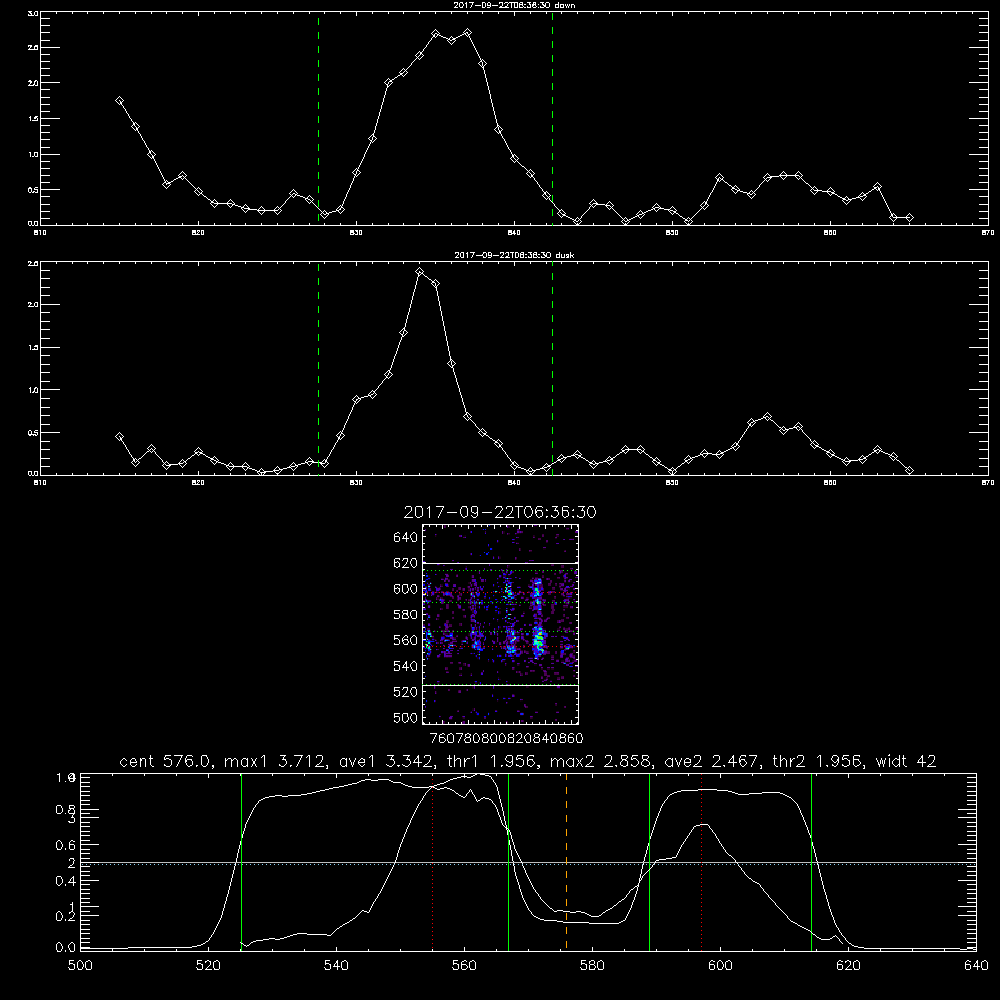The image size is (1000, 1000).
Task: Click the last diamond marker of dusk curve
Action: coord(909,470)
